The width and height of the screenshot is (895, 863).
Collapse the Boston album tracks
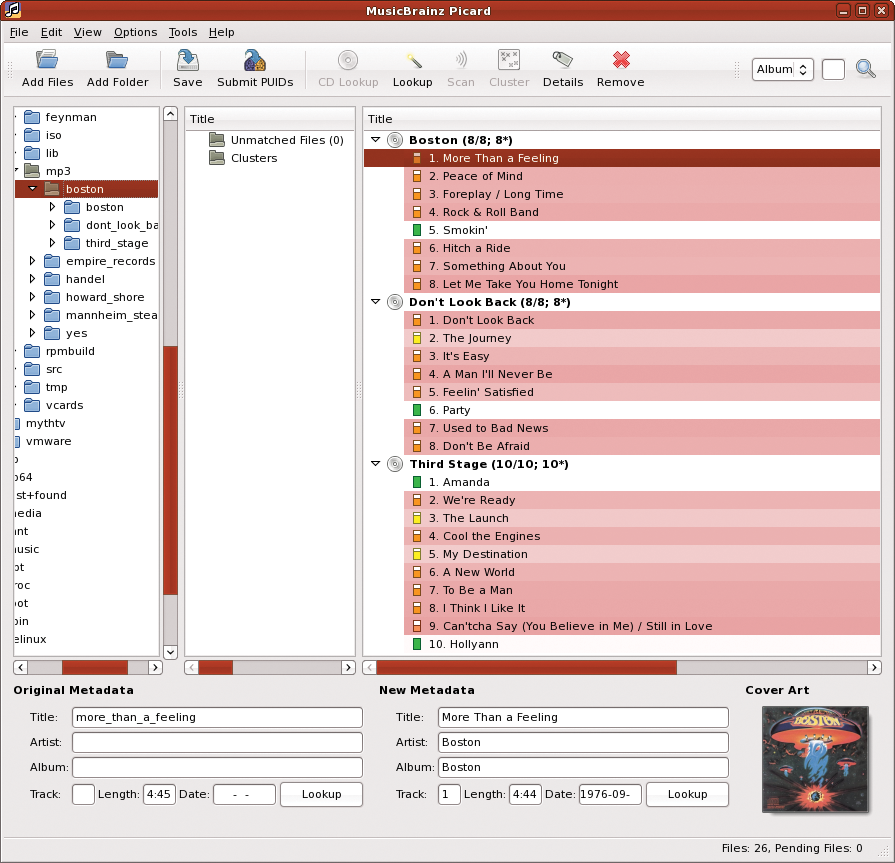376,139
